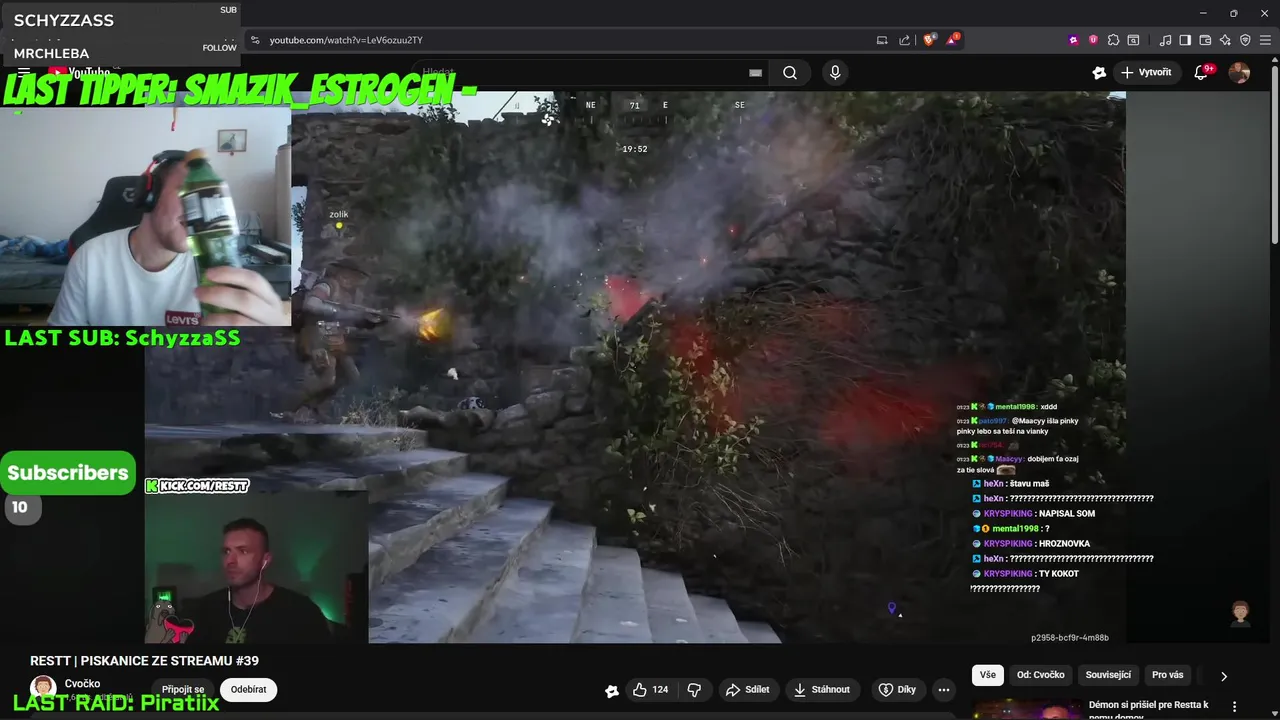Open the Brave Shields lion icon
This screenshot has height=720, width=1280.
[929, 40]
